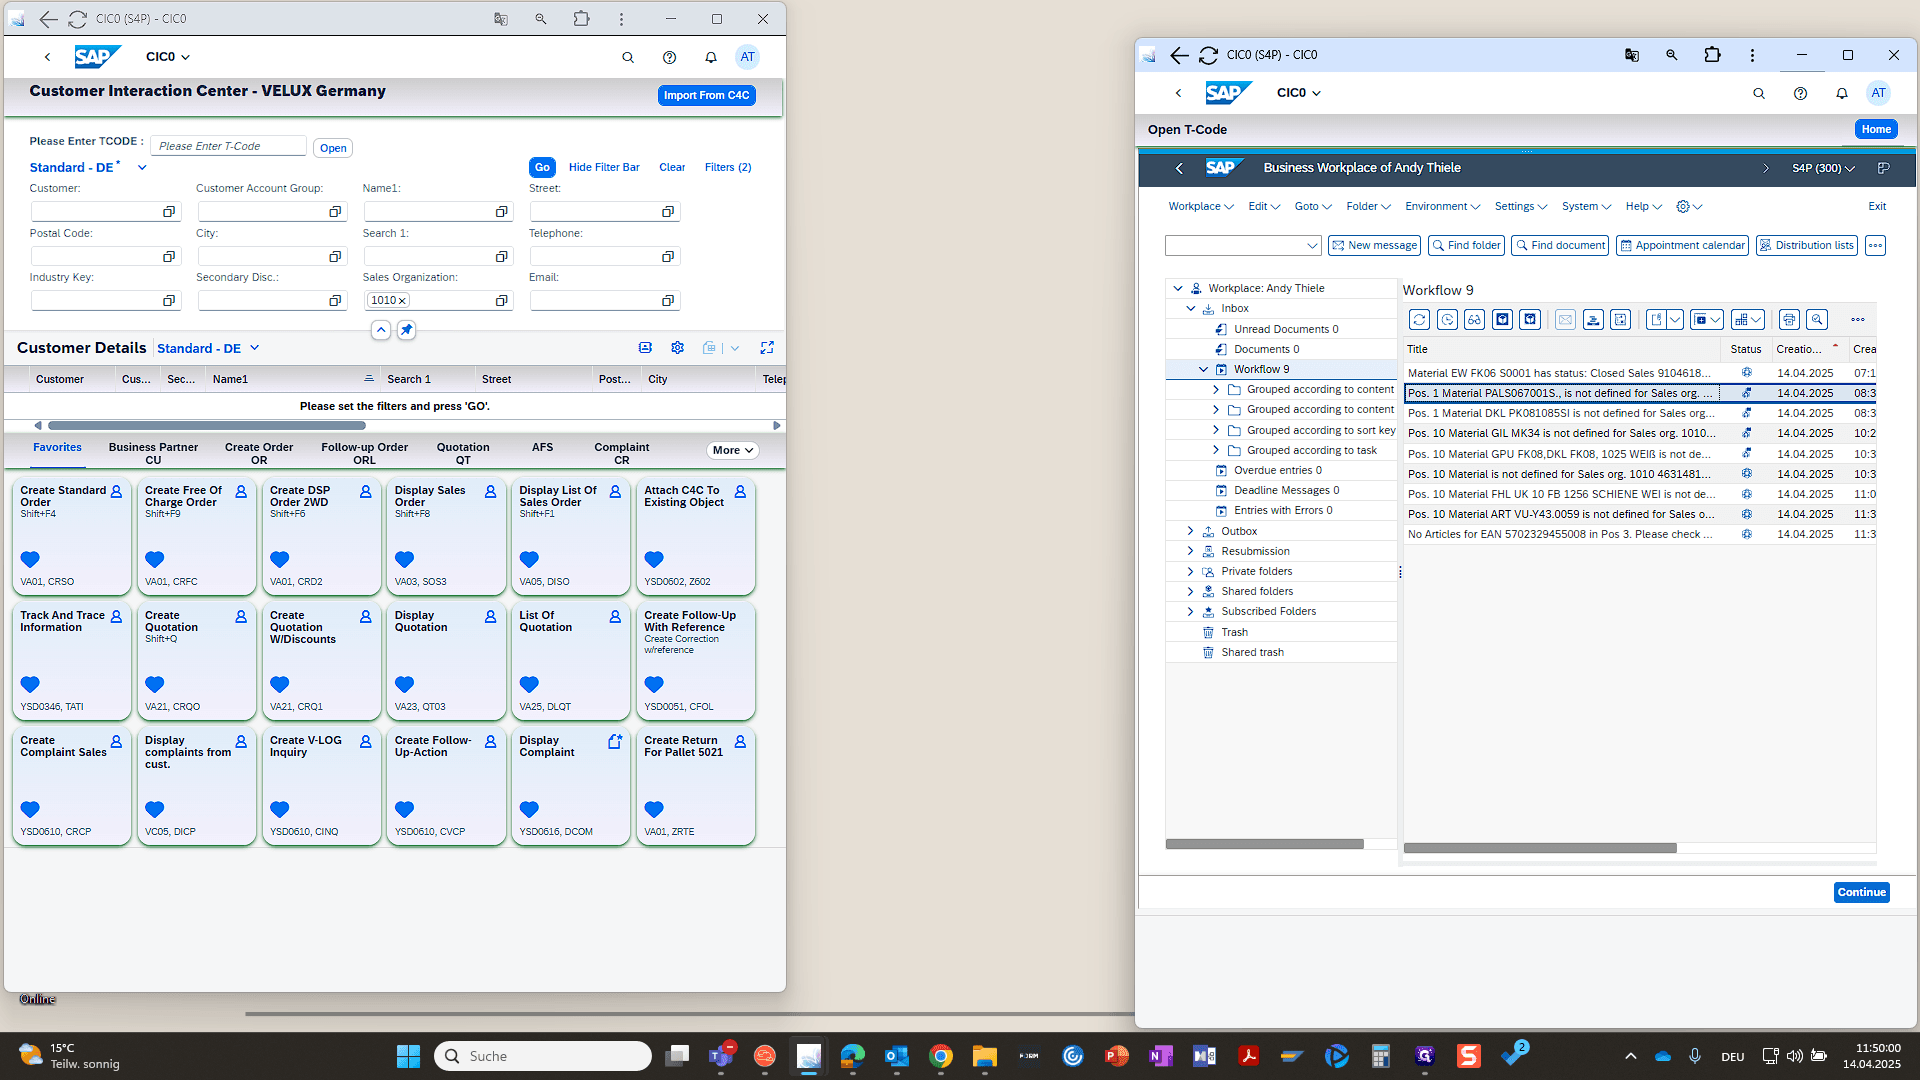Remove the 1010 sales organization token
The width and height of the screenshot is (1920, 1080).
(x=402, y=301)
